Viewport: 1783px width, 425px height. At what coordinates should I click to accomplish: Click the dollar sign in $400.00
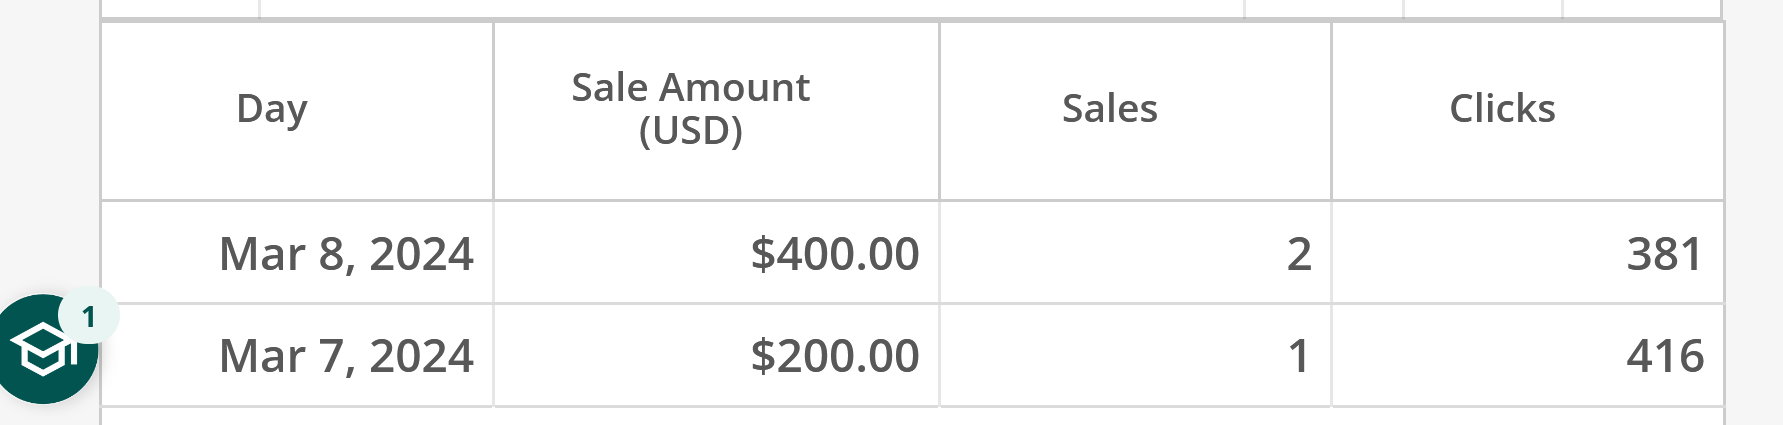(x=763, y=254)
